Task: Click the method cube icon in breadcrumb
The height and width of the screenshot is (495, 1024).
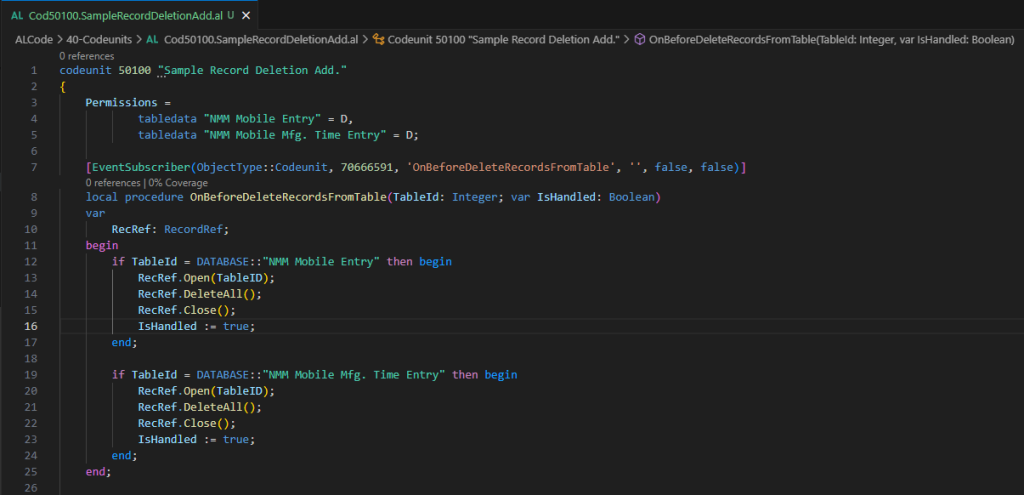Action: click(x=641, y=40)
